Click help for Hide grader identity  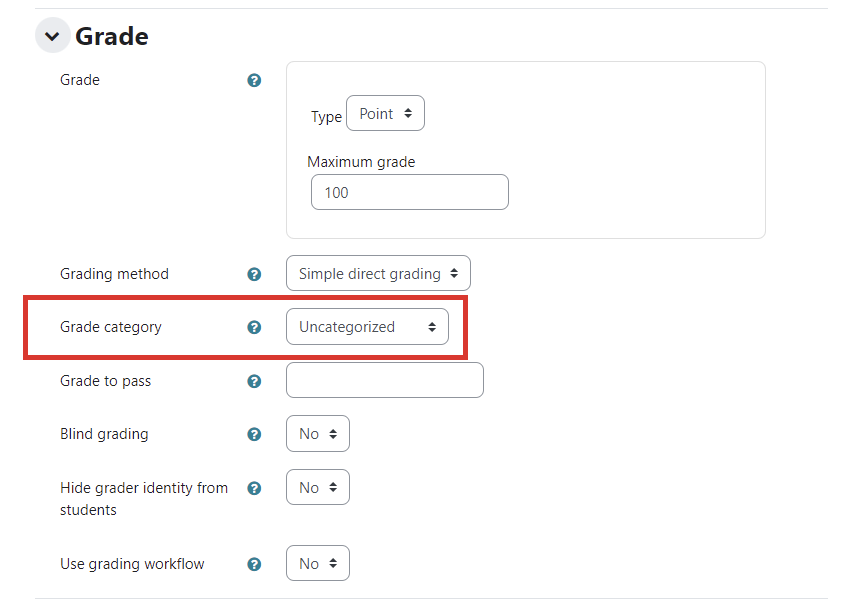pos(254,488)
